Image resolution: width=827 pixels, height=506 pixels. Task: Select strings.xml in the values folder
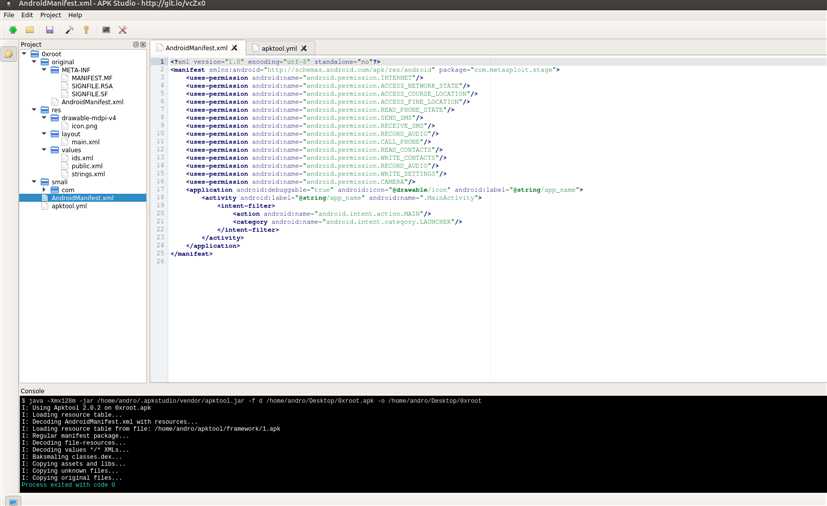pyautogui.click(x=88, y=174)
